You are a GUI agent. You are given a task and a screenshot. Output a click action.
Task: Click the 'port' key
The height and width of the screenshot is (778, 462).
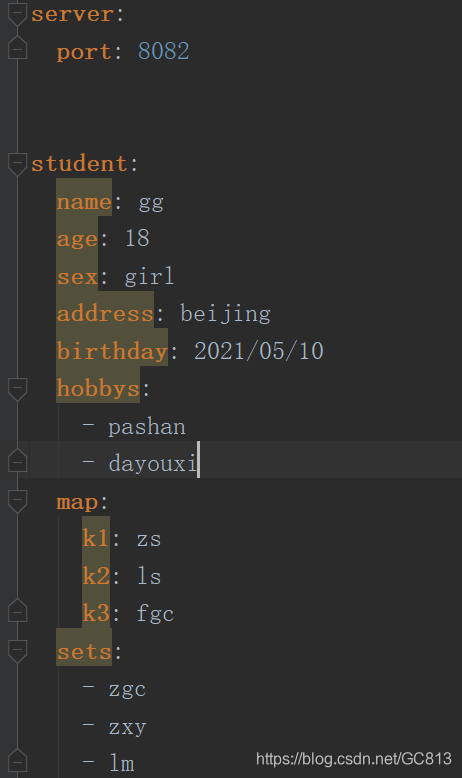(x=84, y=52)
